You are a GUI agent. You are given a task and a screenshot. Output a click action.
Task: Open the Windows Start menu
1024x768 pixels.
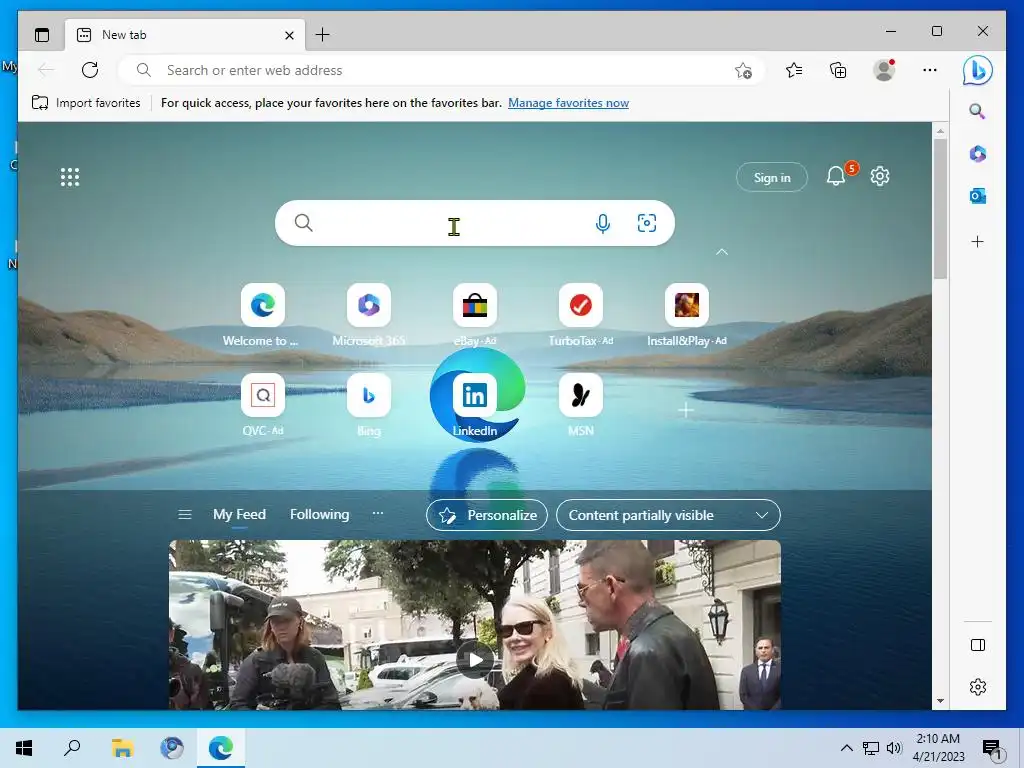(24, 748)
